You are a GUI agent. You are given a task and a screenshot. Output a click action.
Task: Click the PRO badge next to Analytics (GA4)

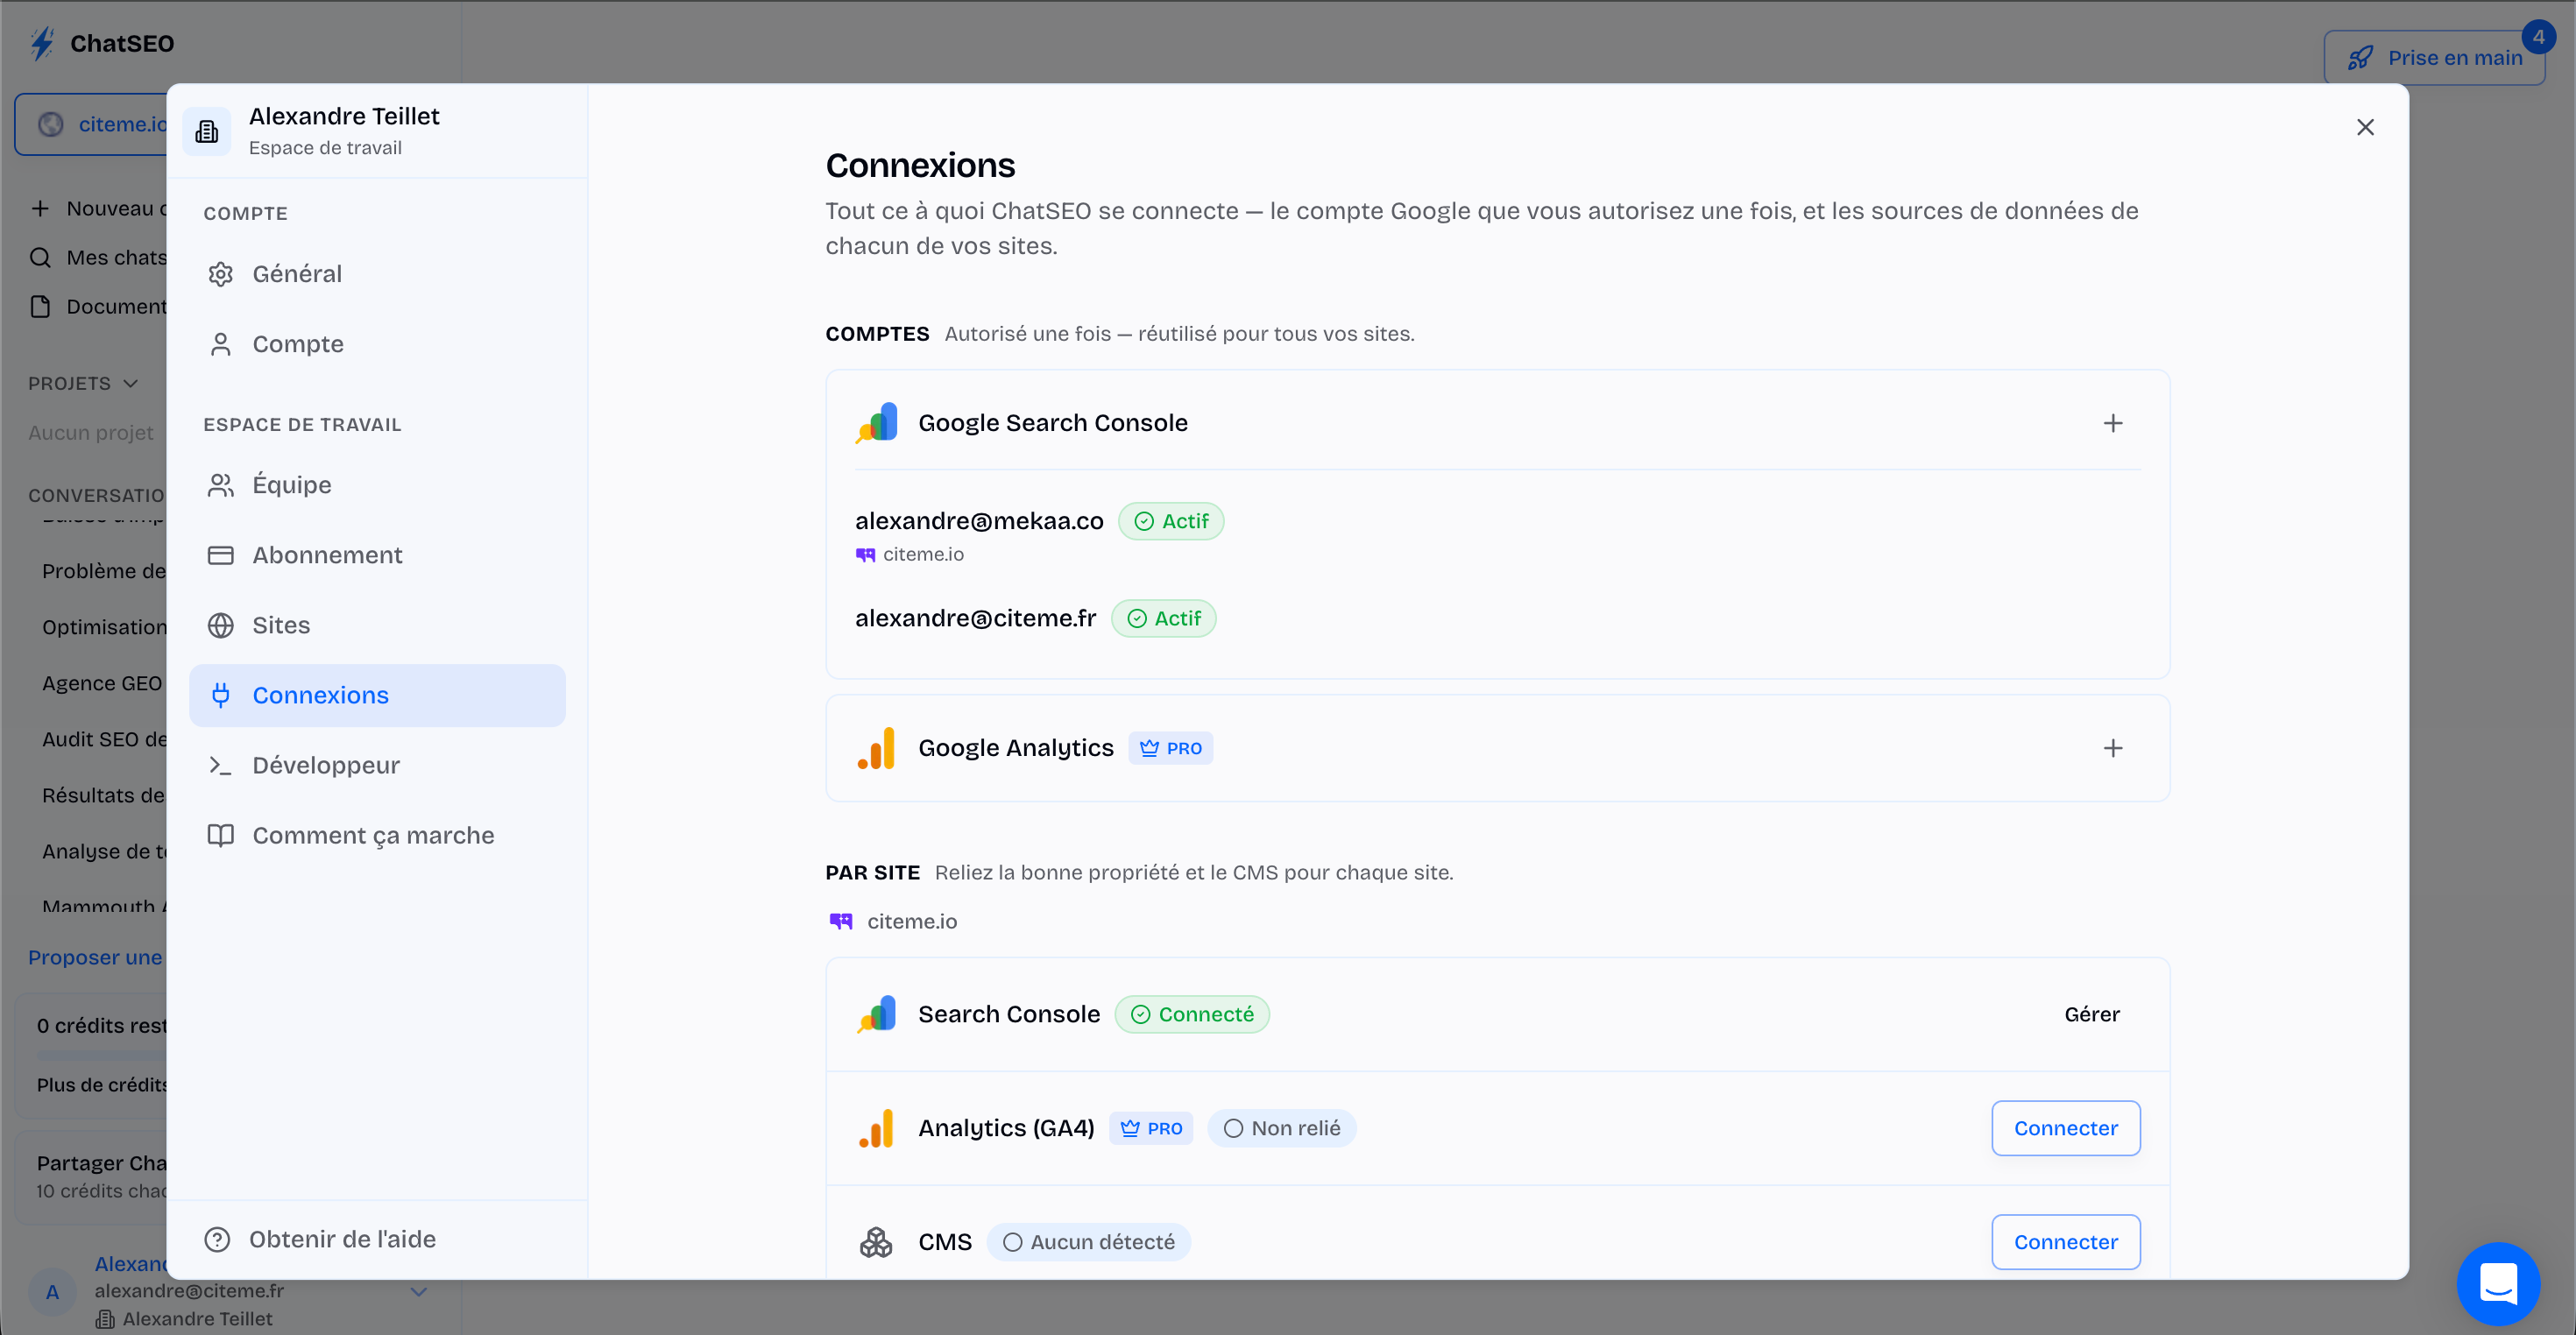coord(1151,1128)
